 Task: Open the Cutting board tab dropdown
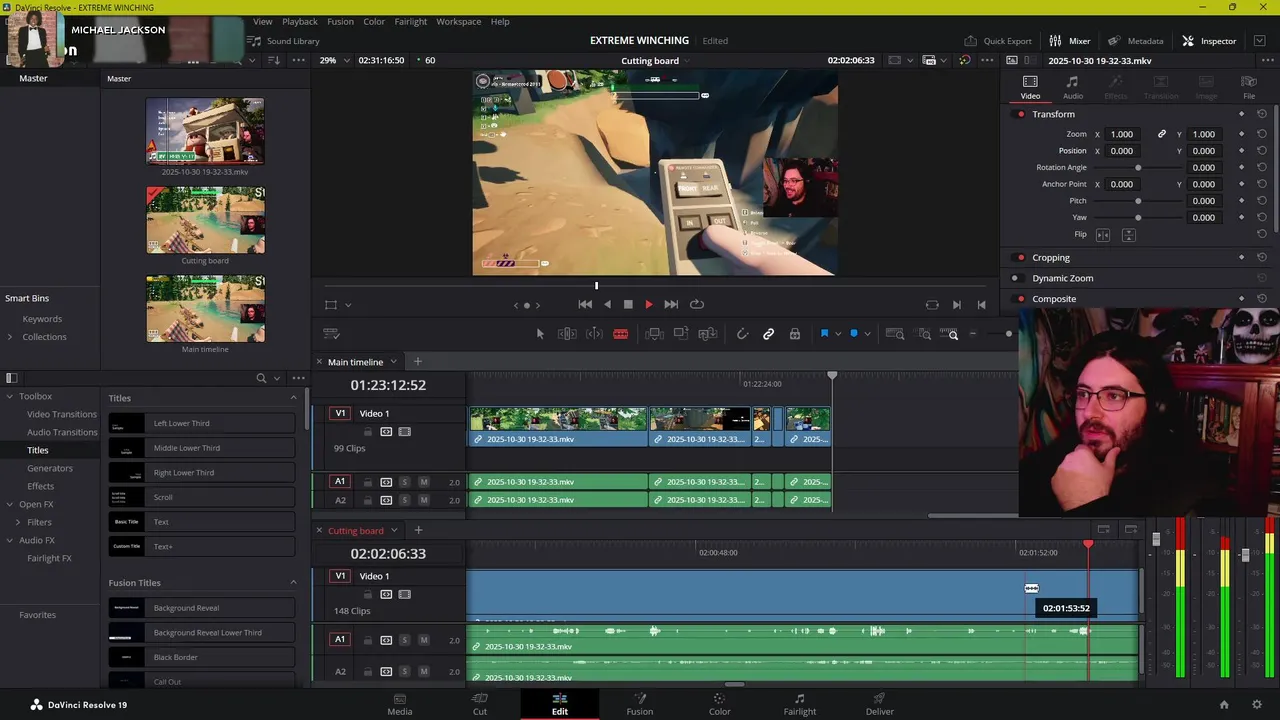click(x=394, y=531)
